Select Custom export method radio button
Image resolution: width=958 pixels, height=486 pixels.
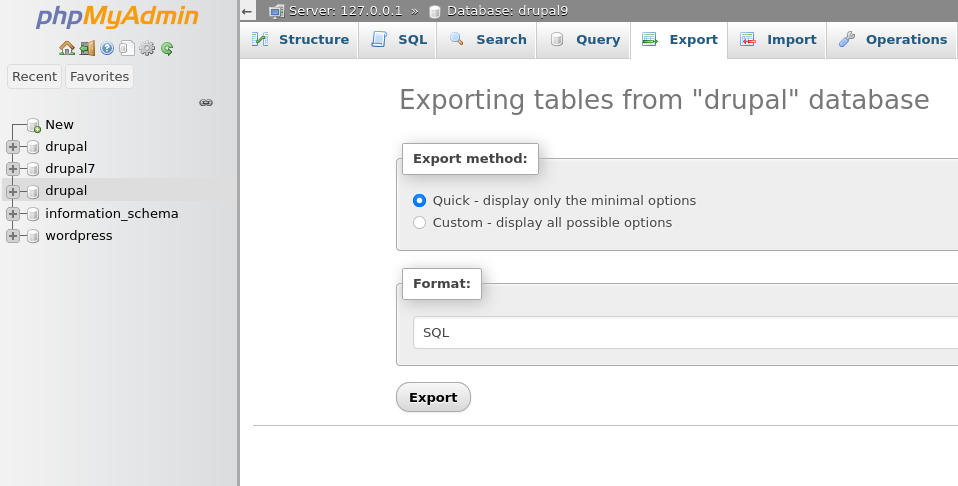click(x=419, y=223)
